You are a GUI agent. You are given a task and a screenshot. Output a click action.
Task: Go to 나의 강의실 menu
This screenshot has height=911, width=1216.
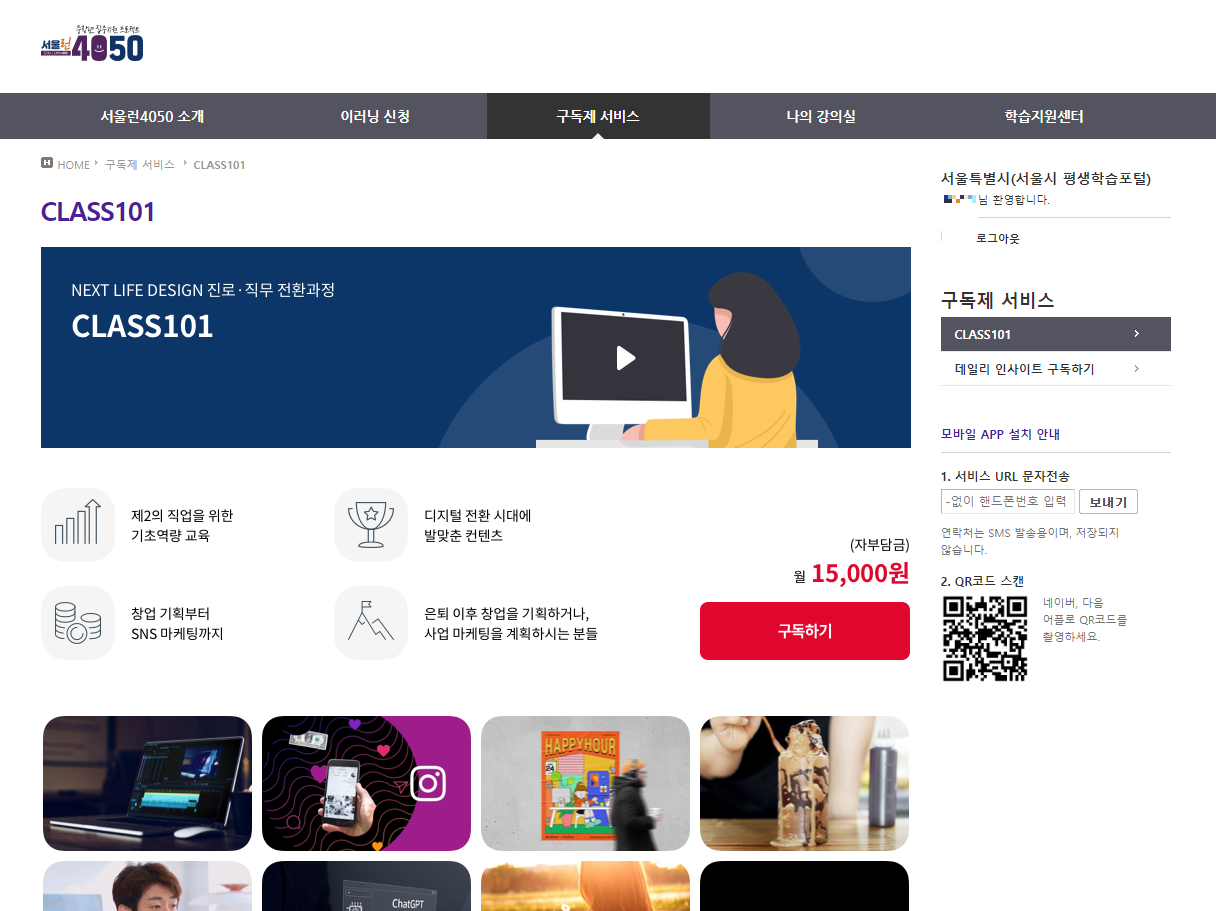(x=821, y=116)
